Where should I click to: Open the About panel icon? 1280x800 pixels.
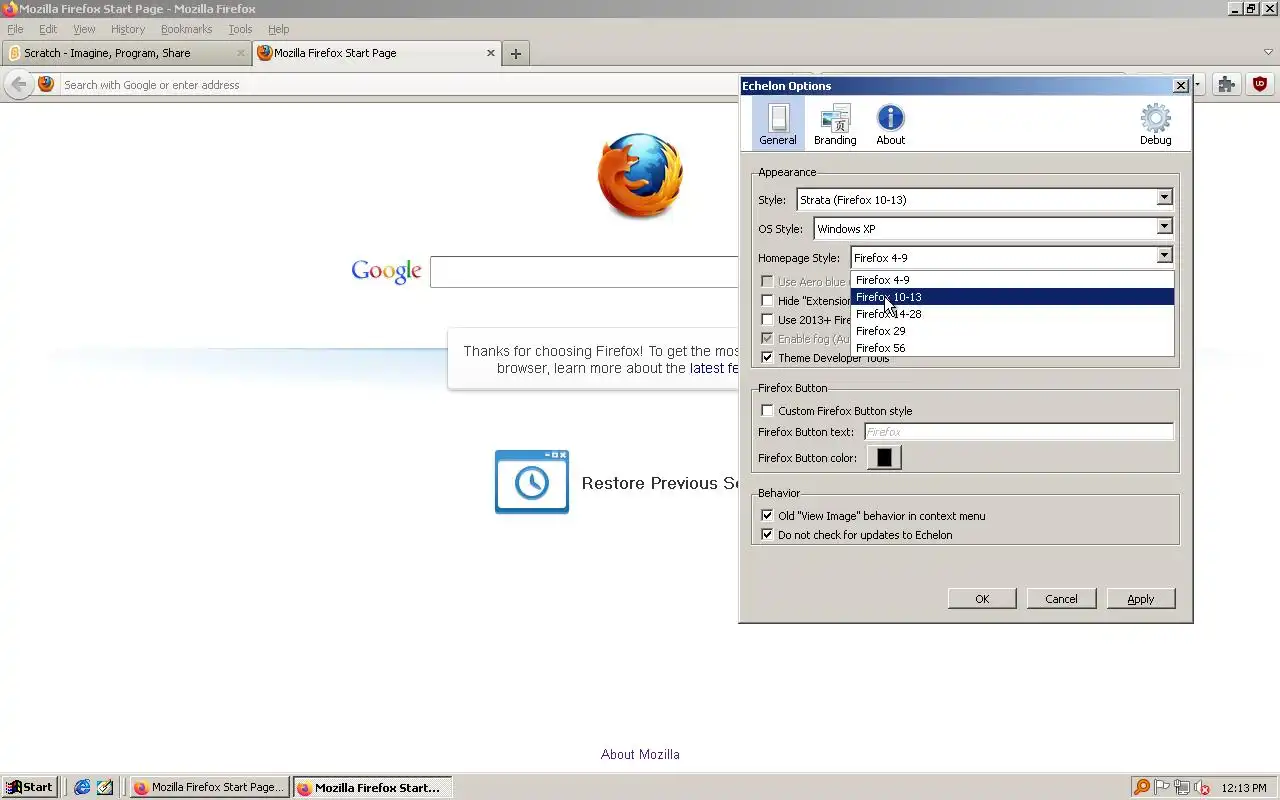coord(890,124)
